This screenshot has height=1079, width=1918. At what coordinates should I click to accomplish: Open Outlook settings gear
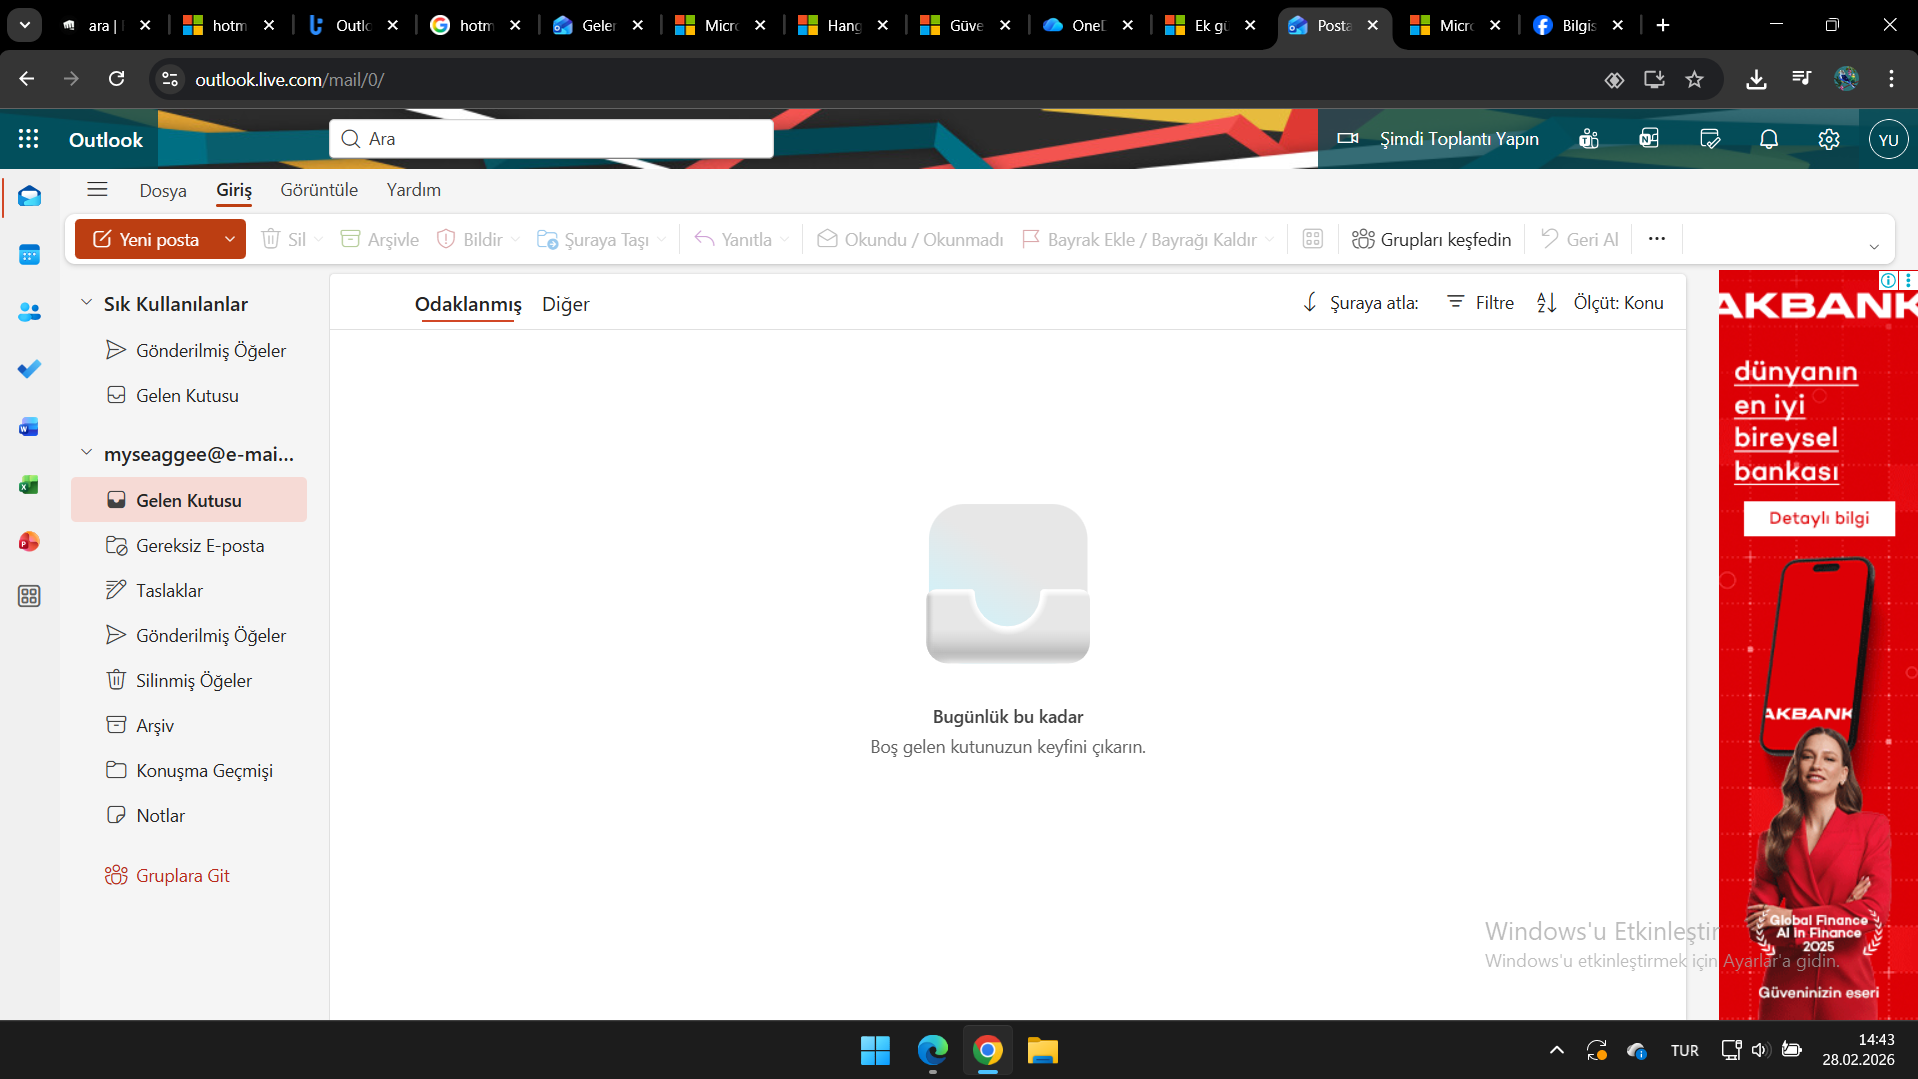tap(1829, 139)
